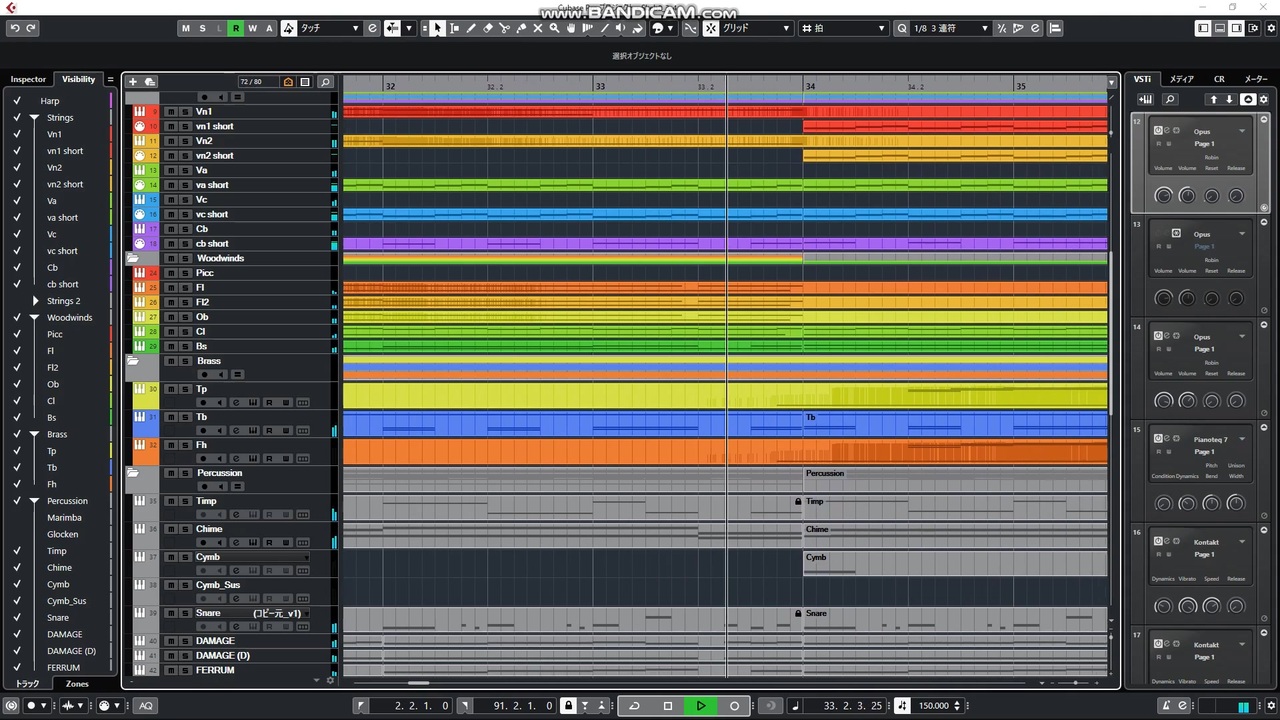Switch to the Inspector tab

pos(28,79)
